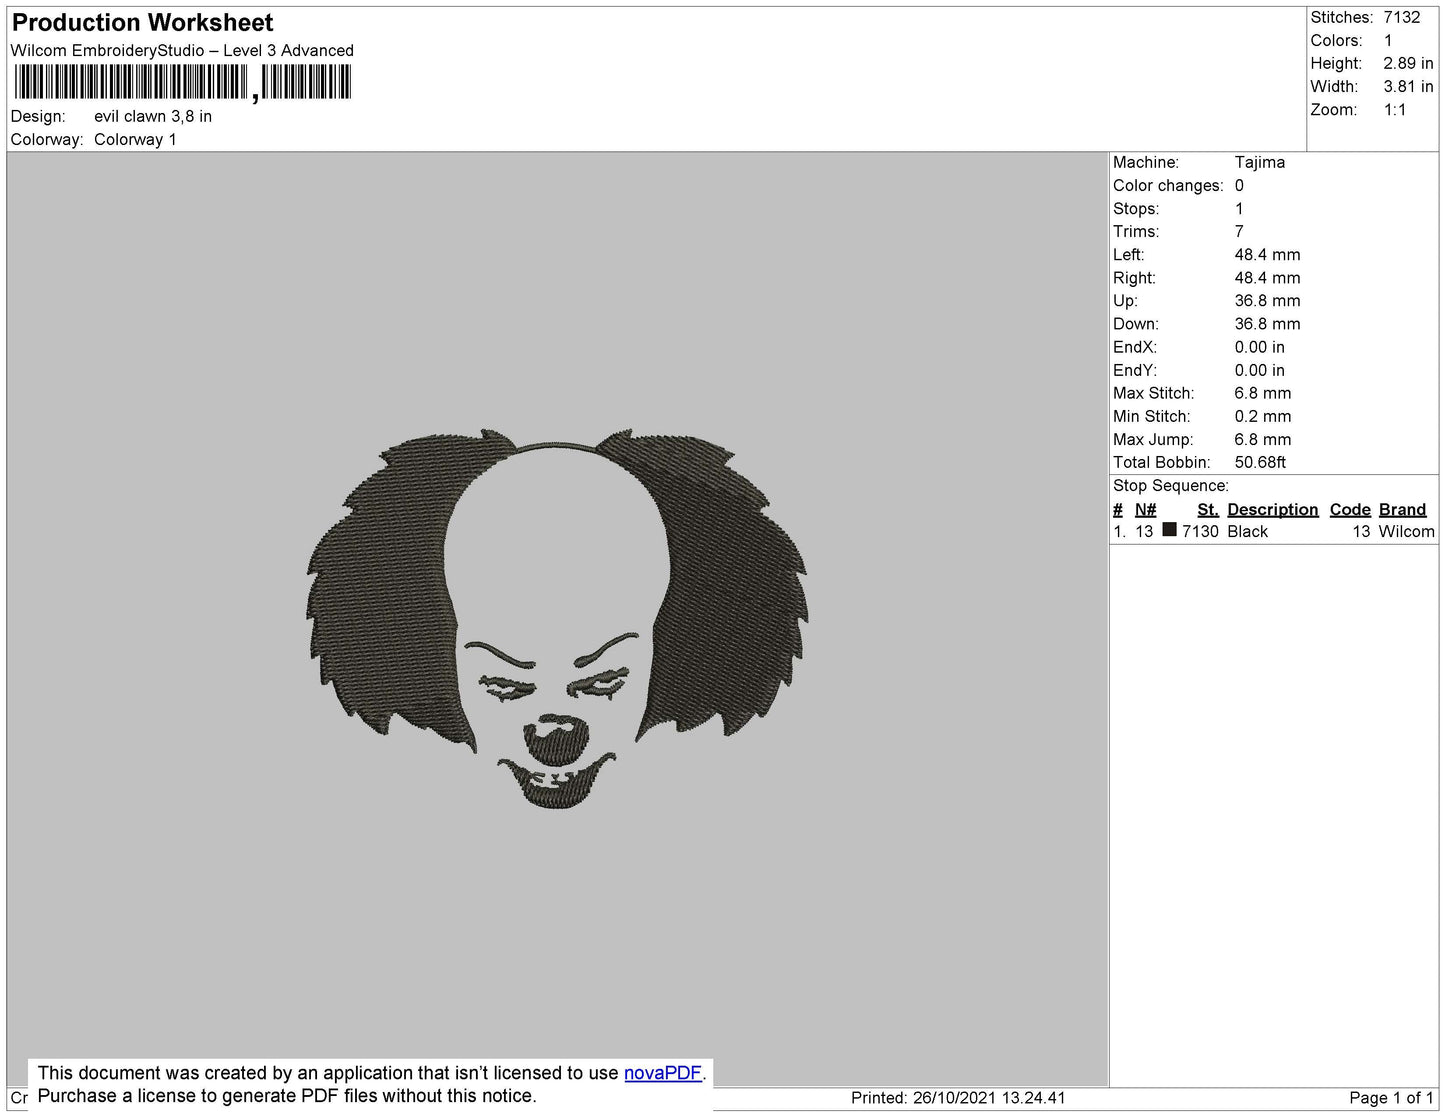This screenshot has width=1445, height=1117.
Task: Click the design barcode image
Action: pos(182,82)
